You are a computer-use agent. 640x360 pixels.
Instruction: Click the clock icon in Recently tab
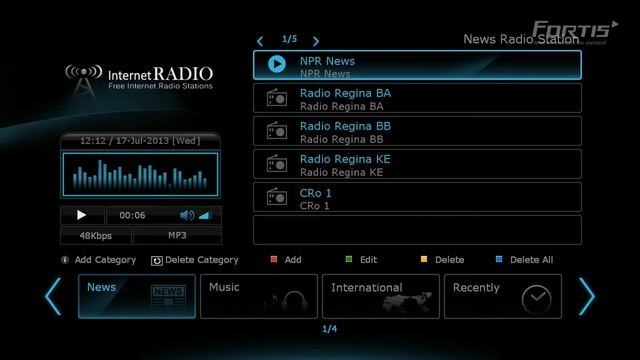coord(536,300)
